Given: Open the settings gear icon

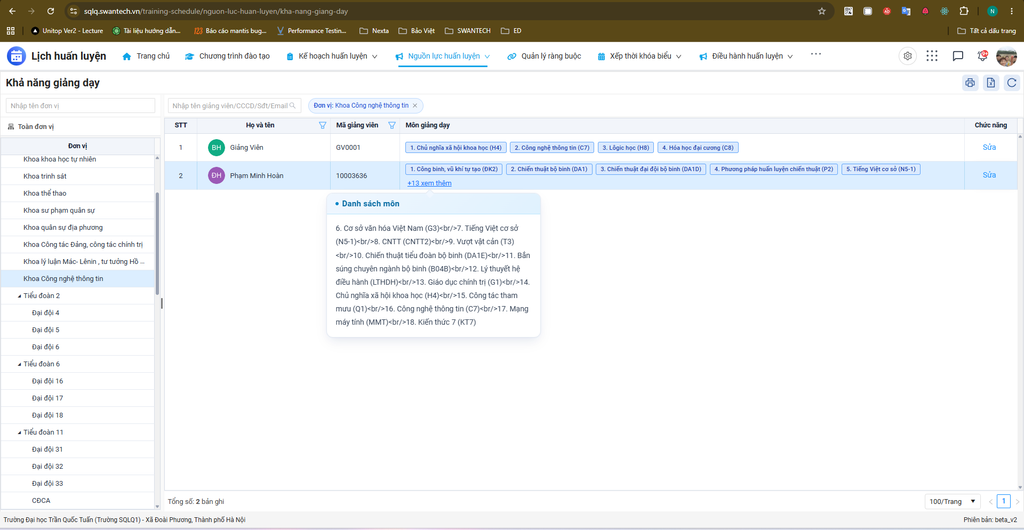Looking at the screenshot, I should pyautogui.click(x=907, y=56).
